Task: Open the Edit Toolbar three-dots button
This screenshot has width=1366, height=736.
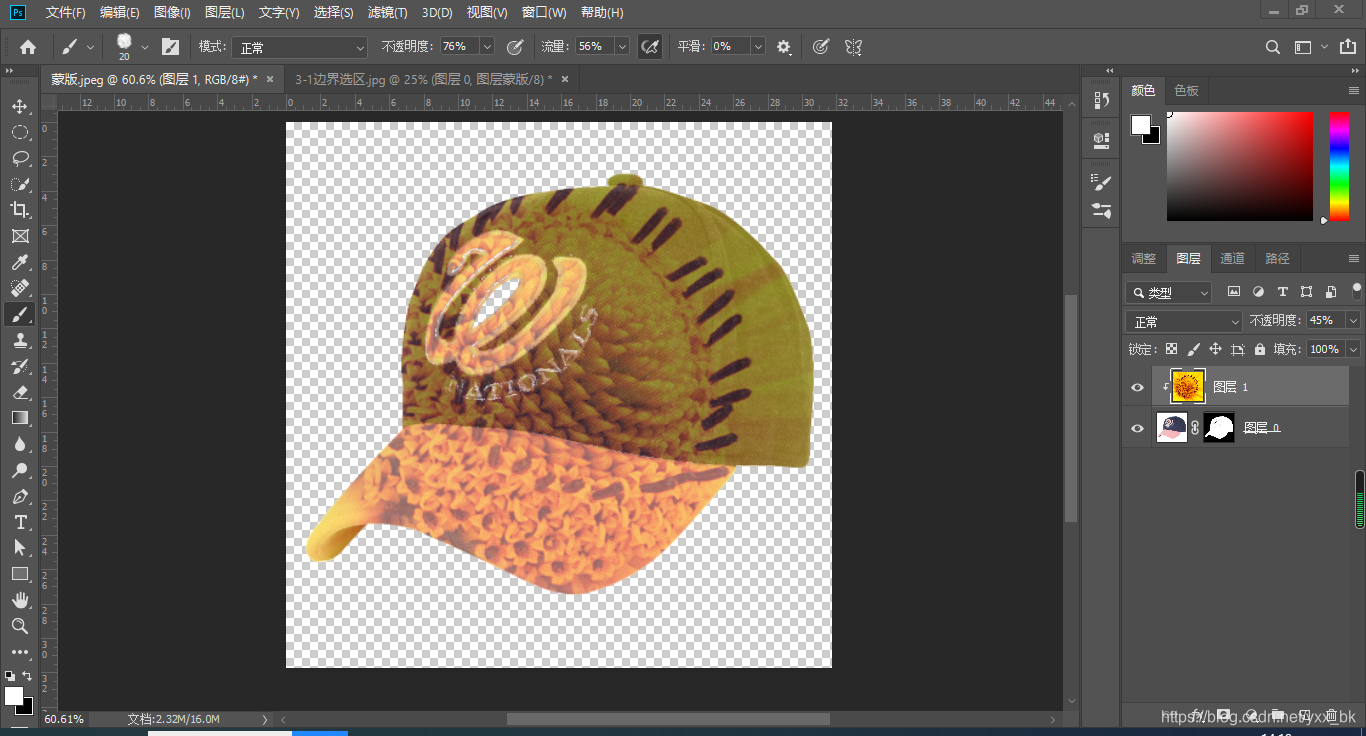Action: (20, 652)
